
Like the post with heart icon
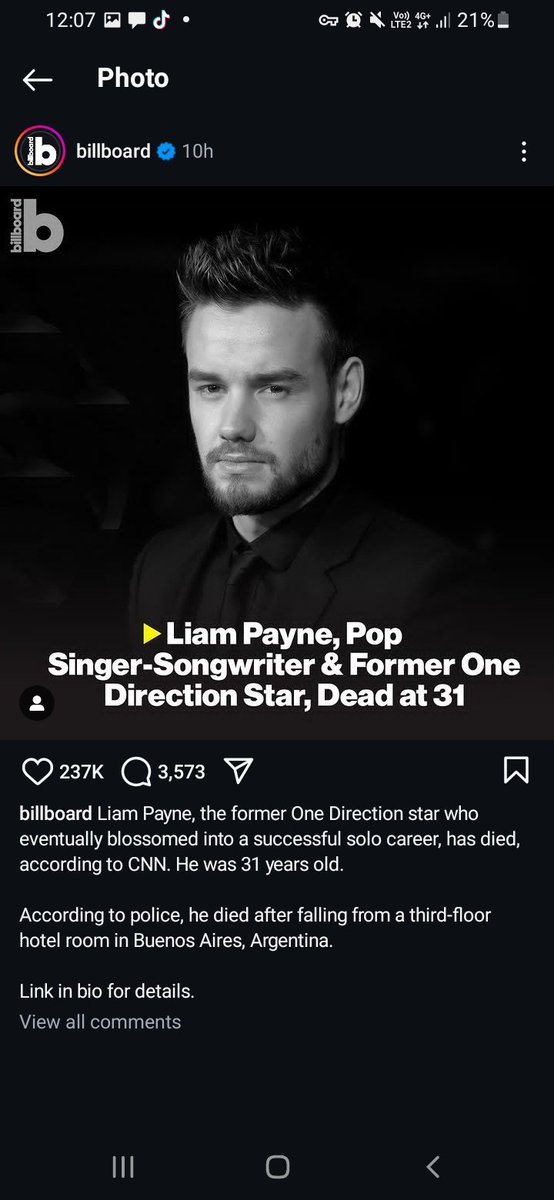(37, 771)
